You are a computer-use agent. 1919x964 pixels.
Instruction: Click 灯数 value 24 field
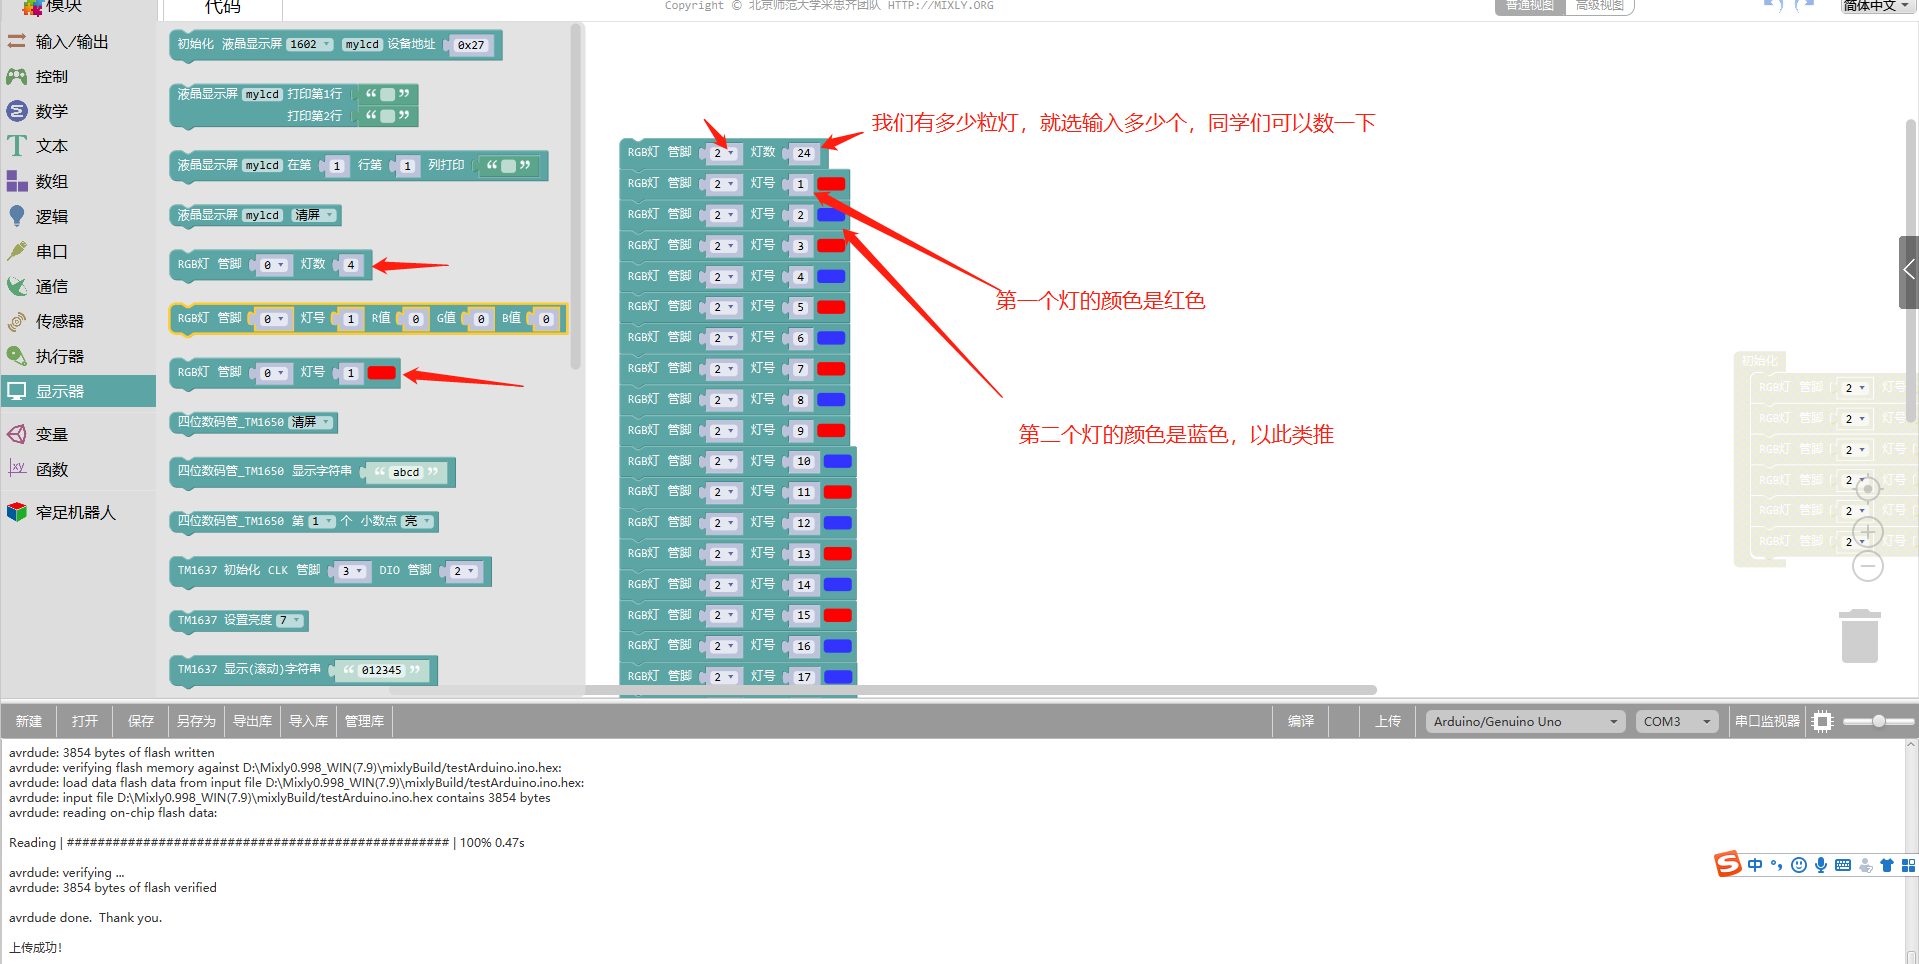coord(804,153)
